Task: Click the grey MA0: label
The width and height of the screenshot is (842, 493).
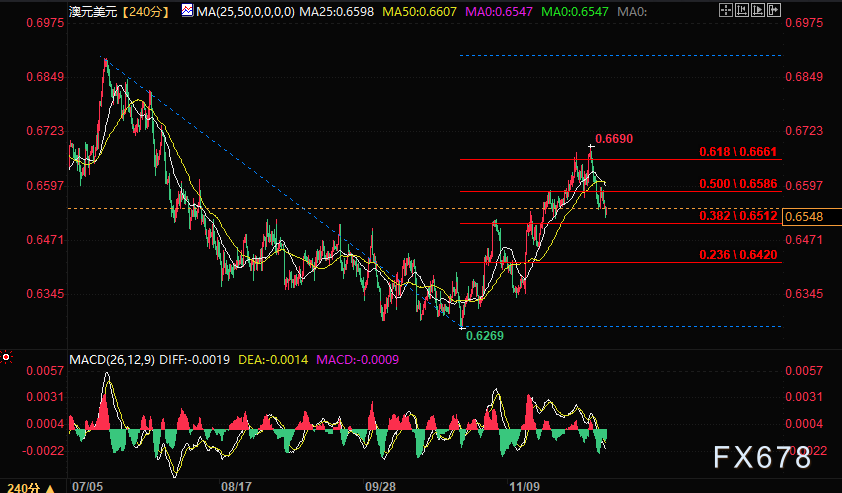Action: pos(632,11)
